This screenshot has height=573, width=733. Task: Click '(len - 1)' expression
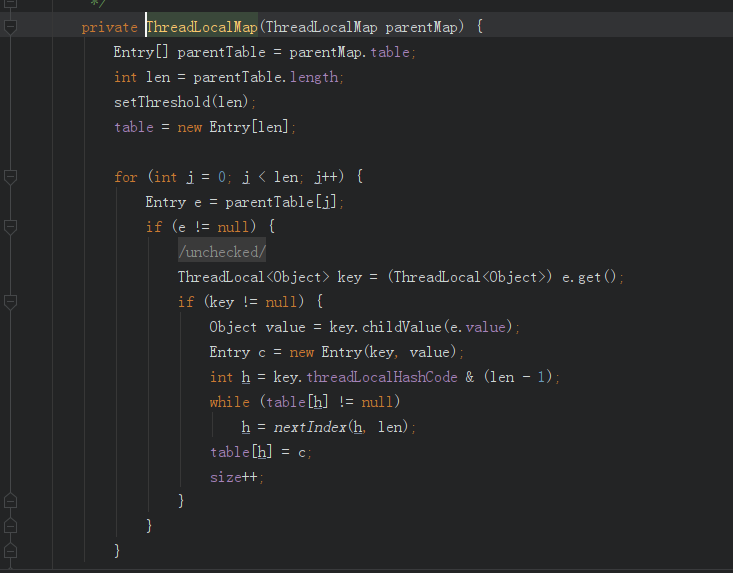pyautogui.click(x=518, y=377)
